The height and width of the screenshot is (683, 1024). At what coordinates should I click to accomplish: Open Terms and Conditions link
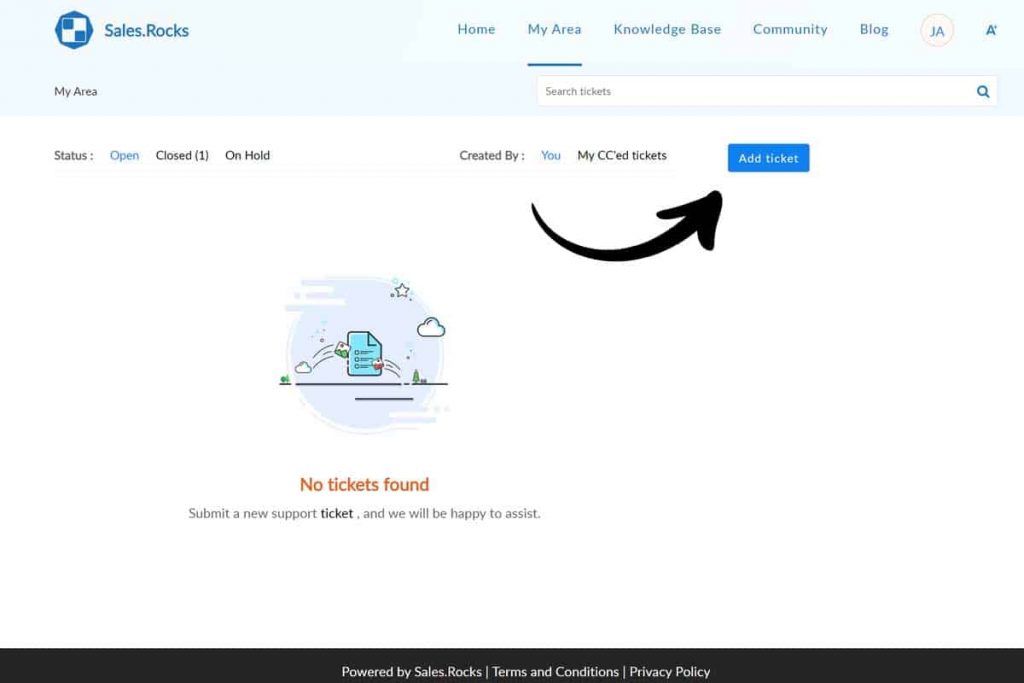pyautogui.click(x=555, y=672)
